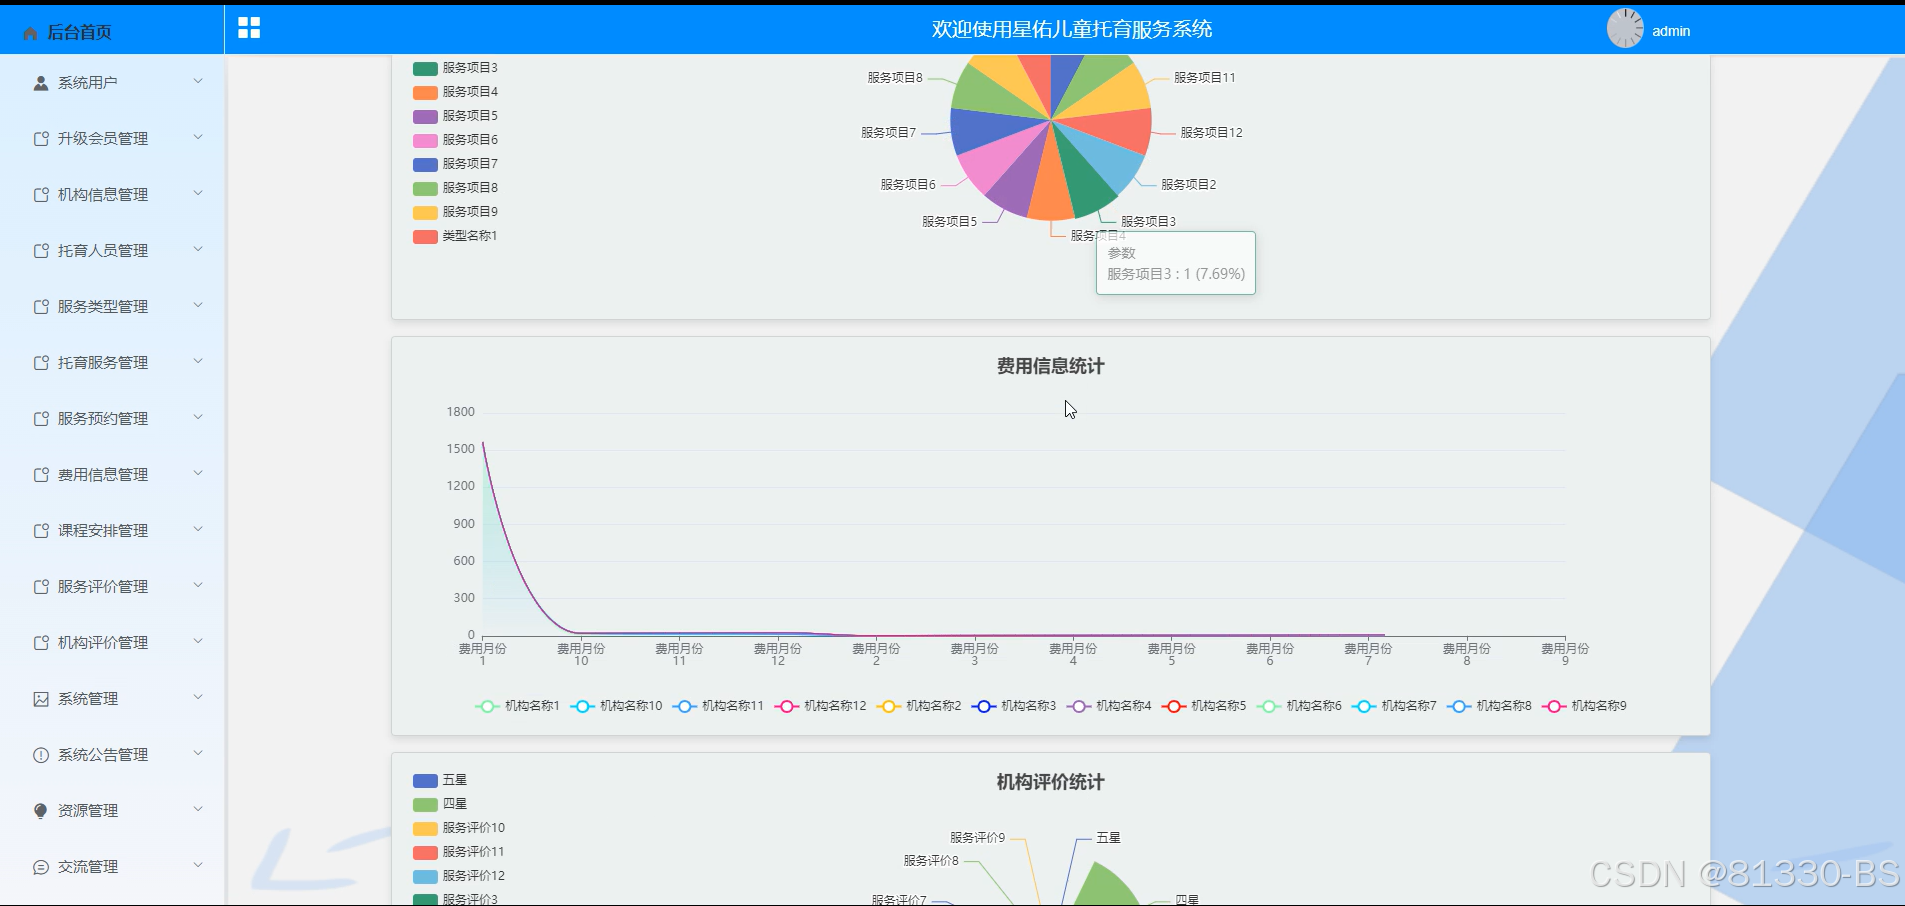1905x906 pixels.
Task: Expand the 机构信息管理 chevron
Action: click(198, 193)
